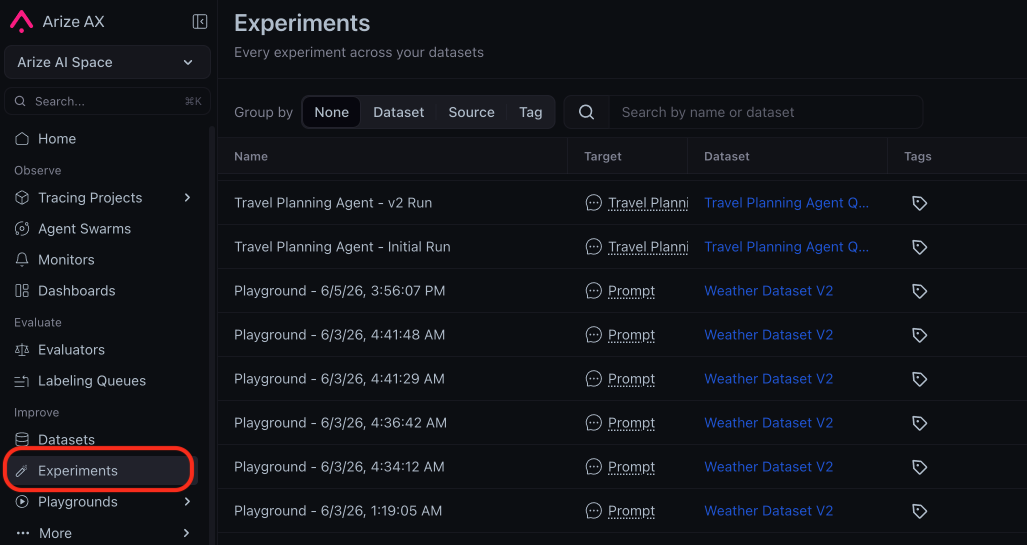This screenshot has height=545, width=1027.
Task: Click chat bubble icon in 4:41:48 AM row
Action: pos(593,335)
